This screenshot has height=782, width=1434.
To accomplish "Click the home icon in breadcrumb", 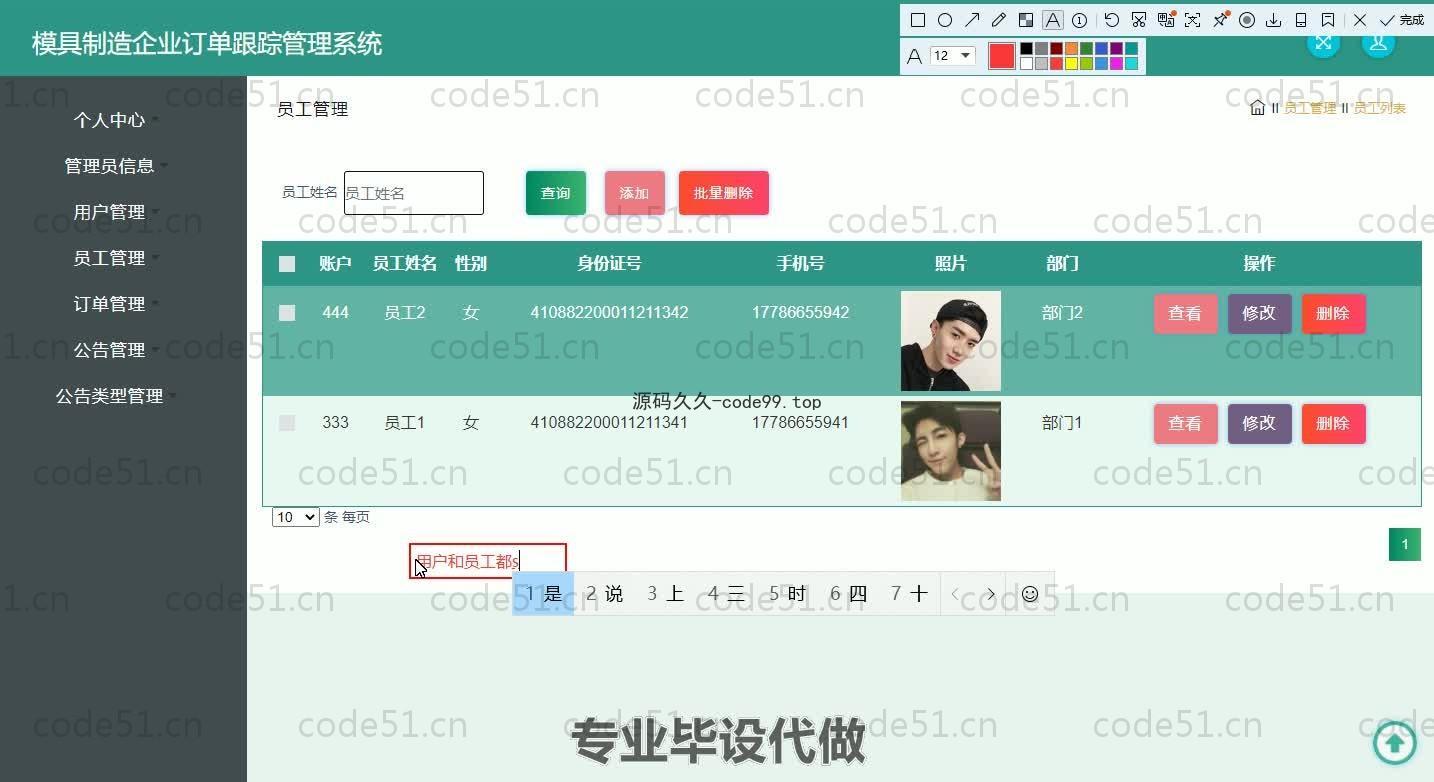I will [x=1258, y=108].
